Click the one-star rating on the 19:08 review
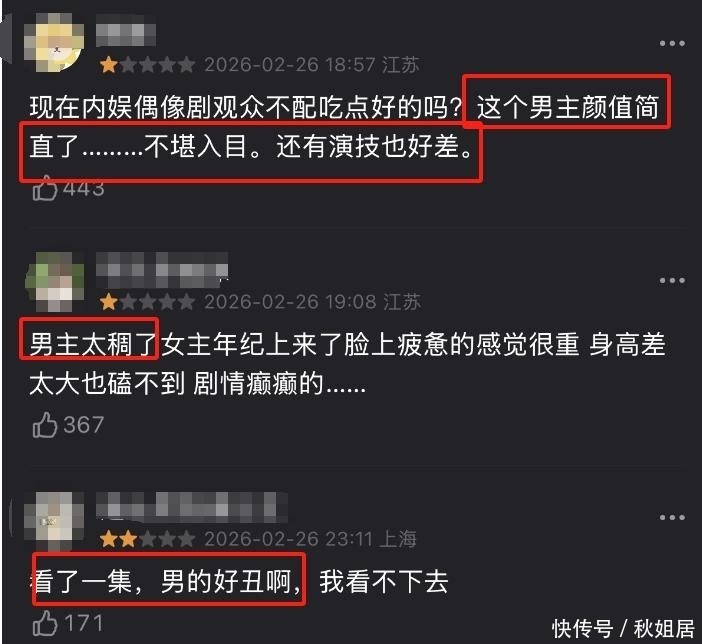This screenshot has height=644, width=702. (x=147, y=302)
